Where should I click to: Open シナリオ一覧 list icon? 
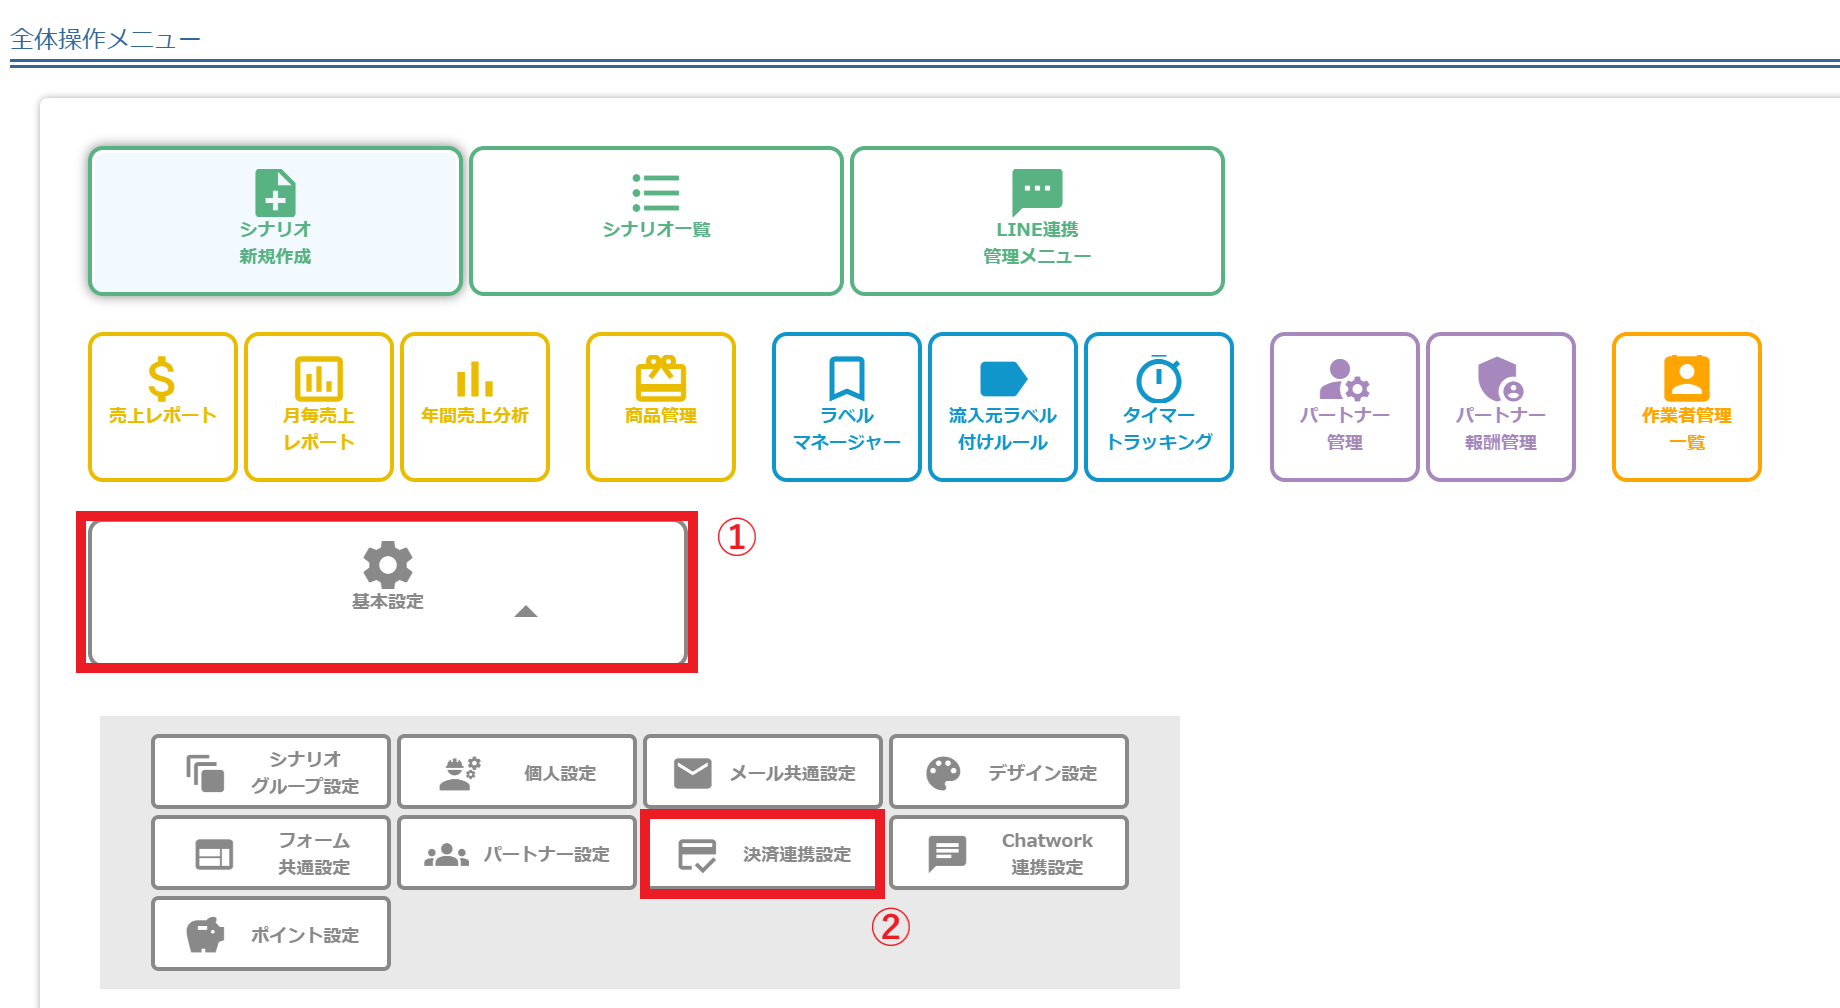coord(656,193)
